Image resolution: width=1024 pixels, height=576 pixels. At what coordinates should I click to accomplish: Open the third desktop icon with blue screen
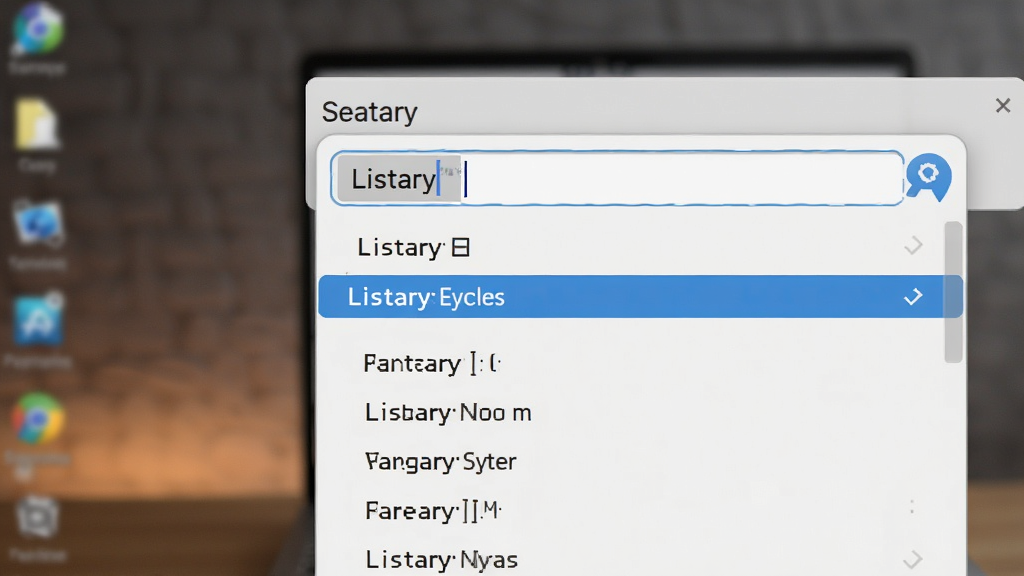pos(39,223)
